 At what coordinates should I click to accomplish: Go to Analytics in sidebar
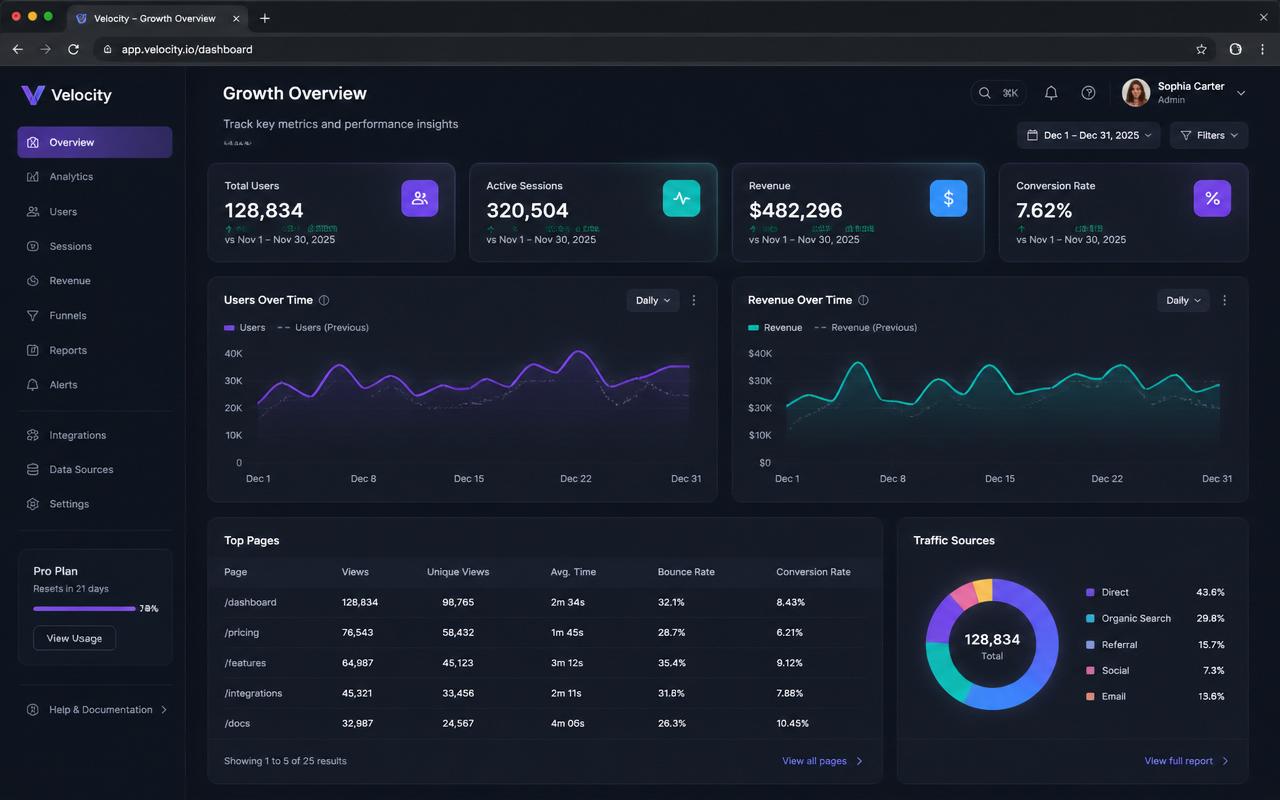coord(71,177)
